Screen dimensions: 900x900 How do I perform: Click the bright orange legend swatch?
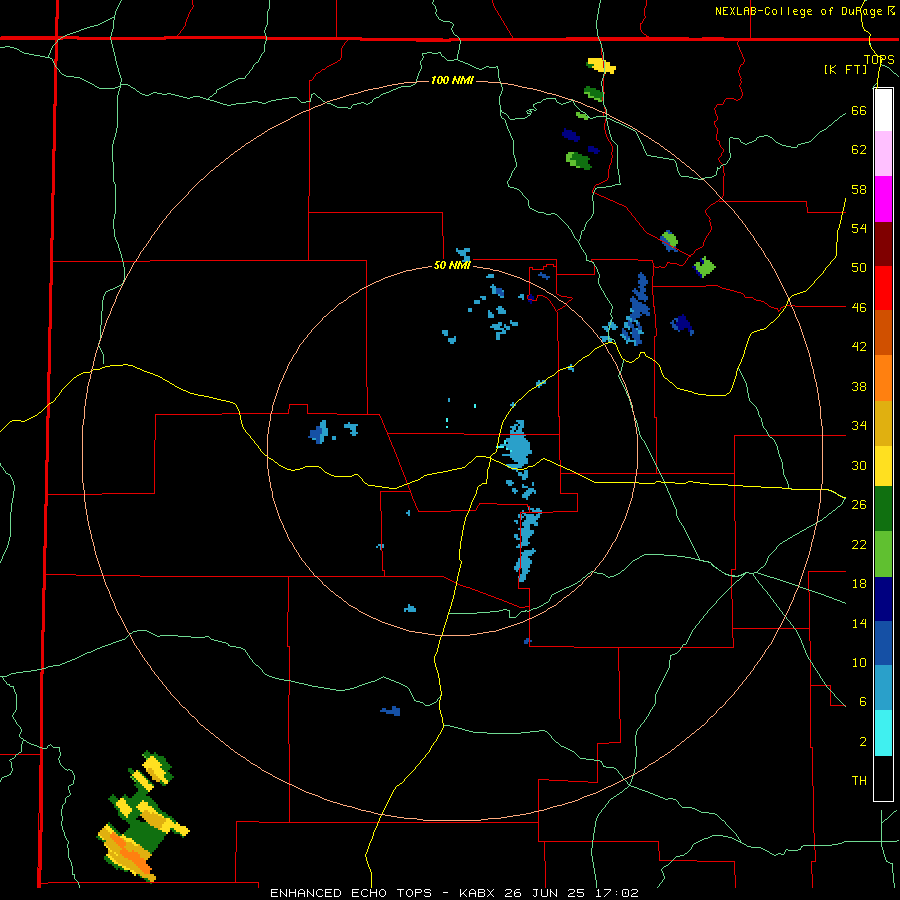click(x=883, y=377)
